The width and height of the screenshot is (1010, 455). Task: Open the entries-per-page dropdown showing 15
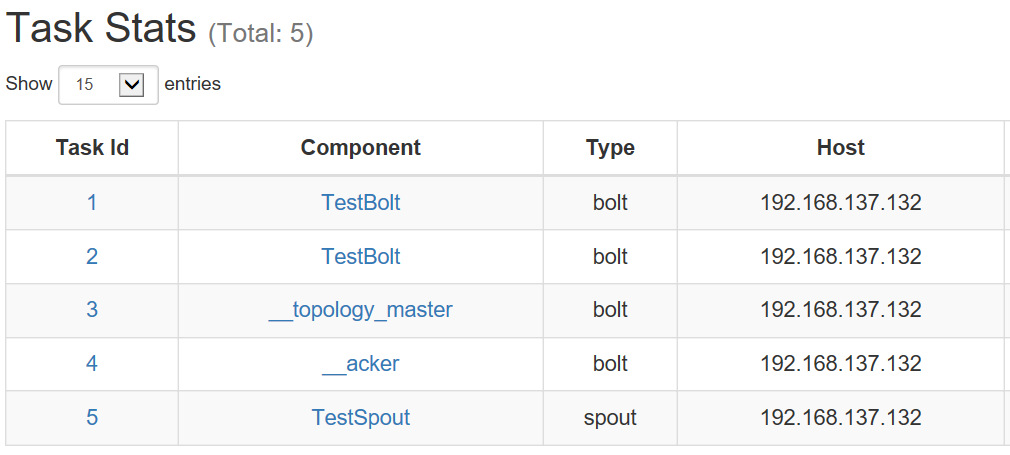(x=107, y=85)
